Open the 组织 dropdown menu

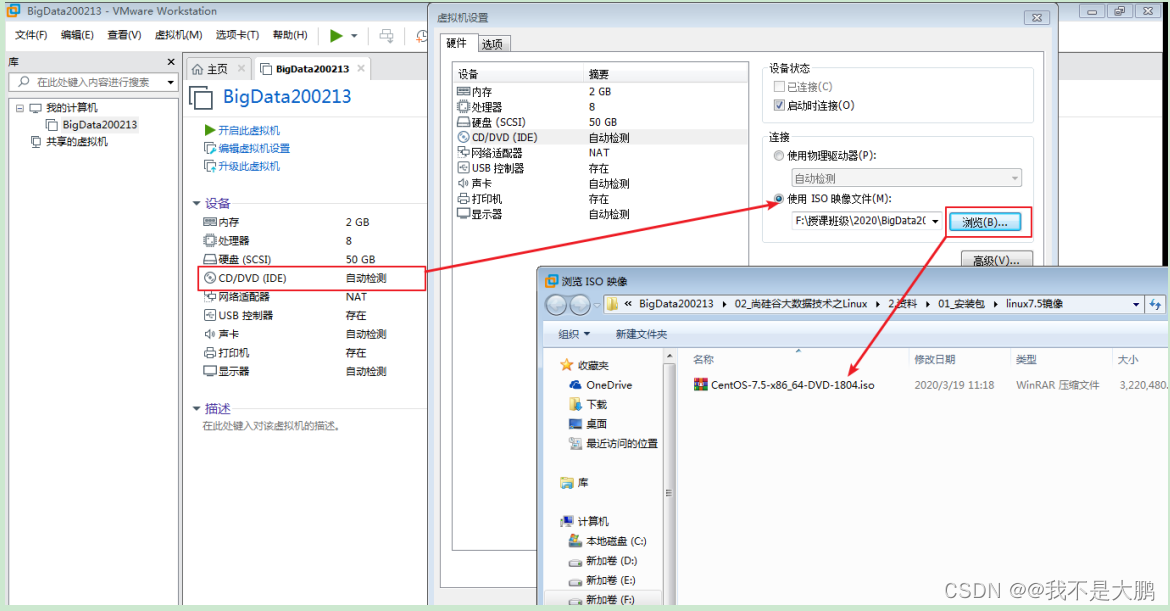tap(574, 334)
